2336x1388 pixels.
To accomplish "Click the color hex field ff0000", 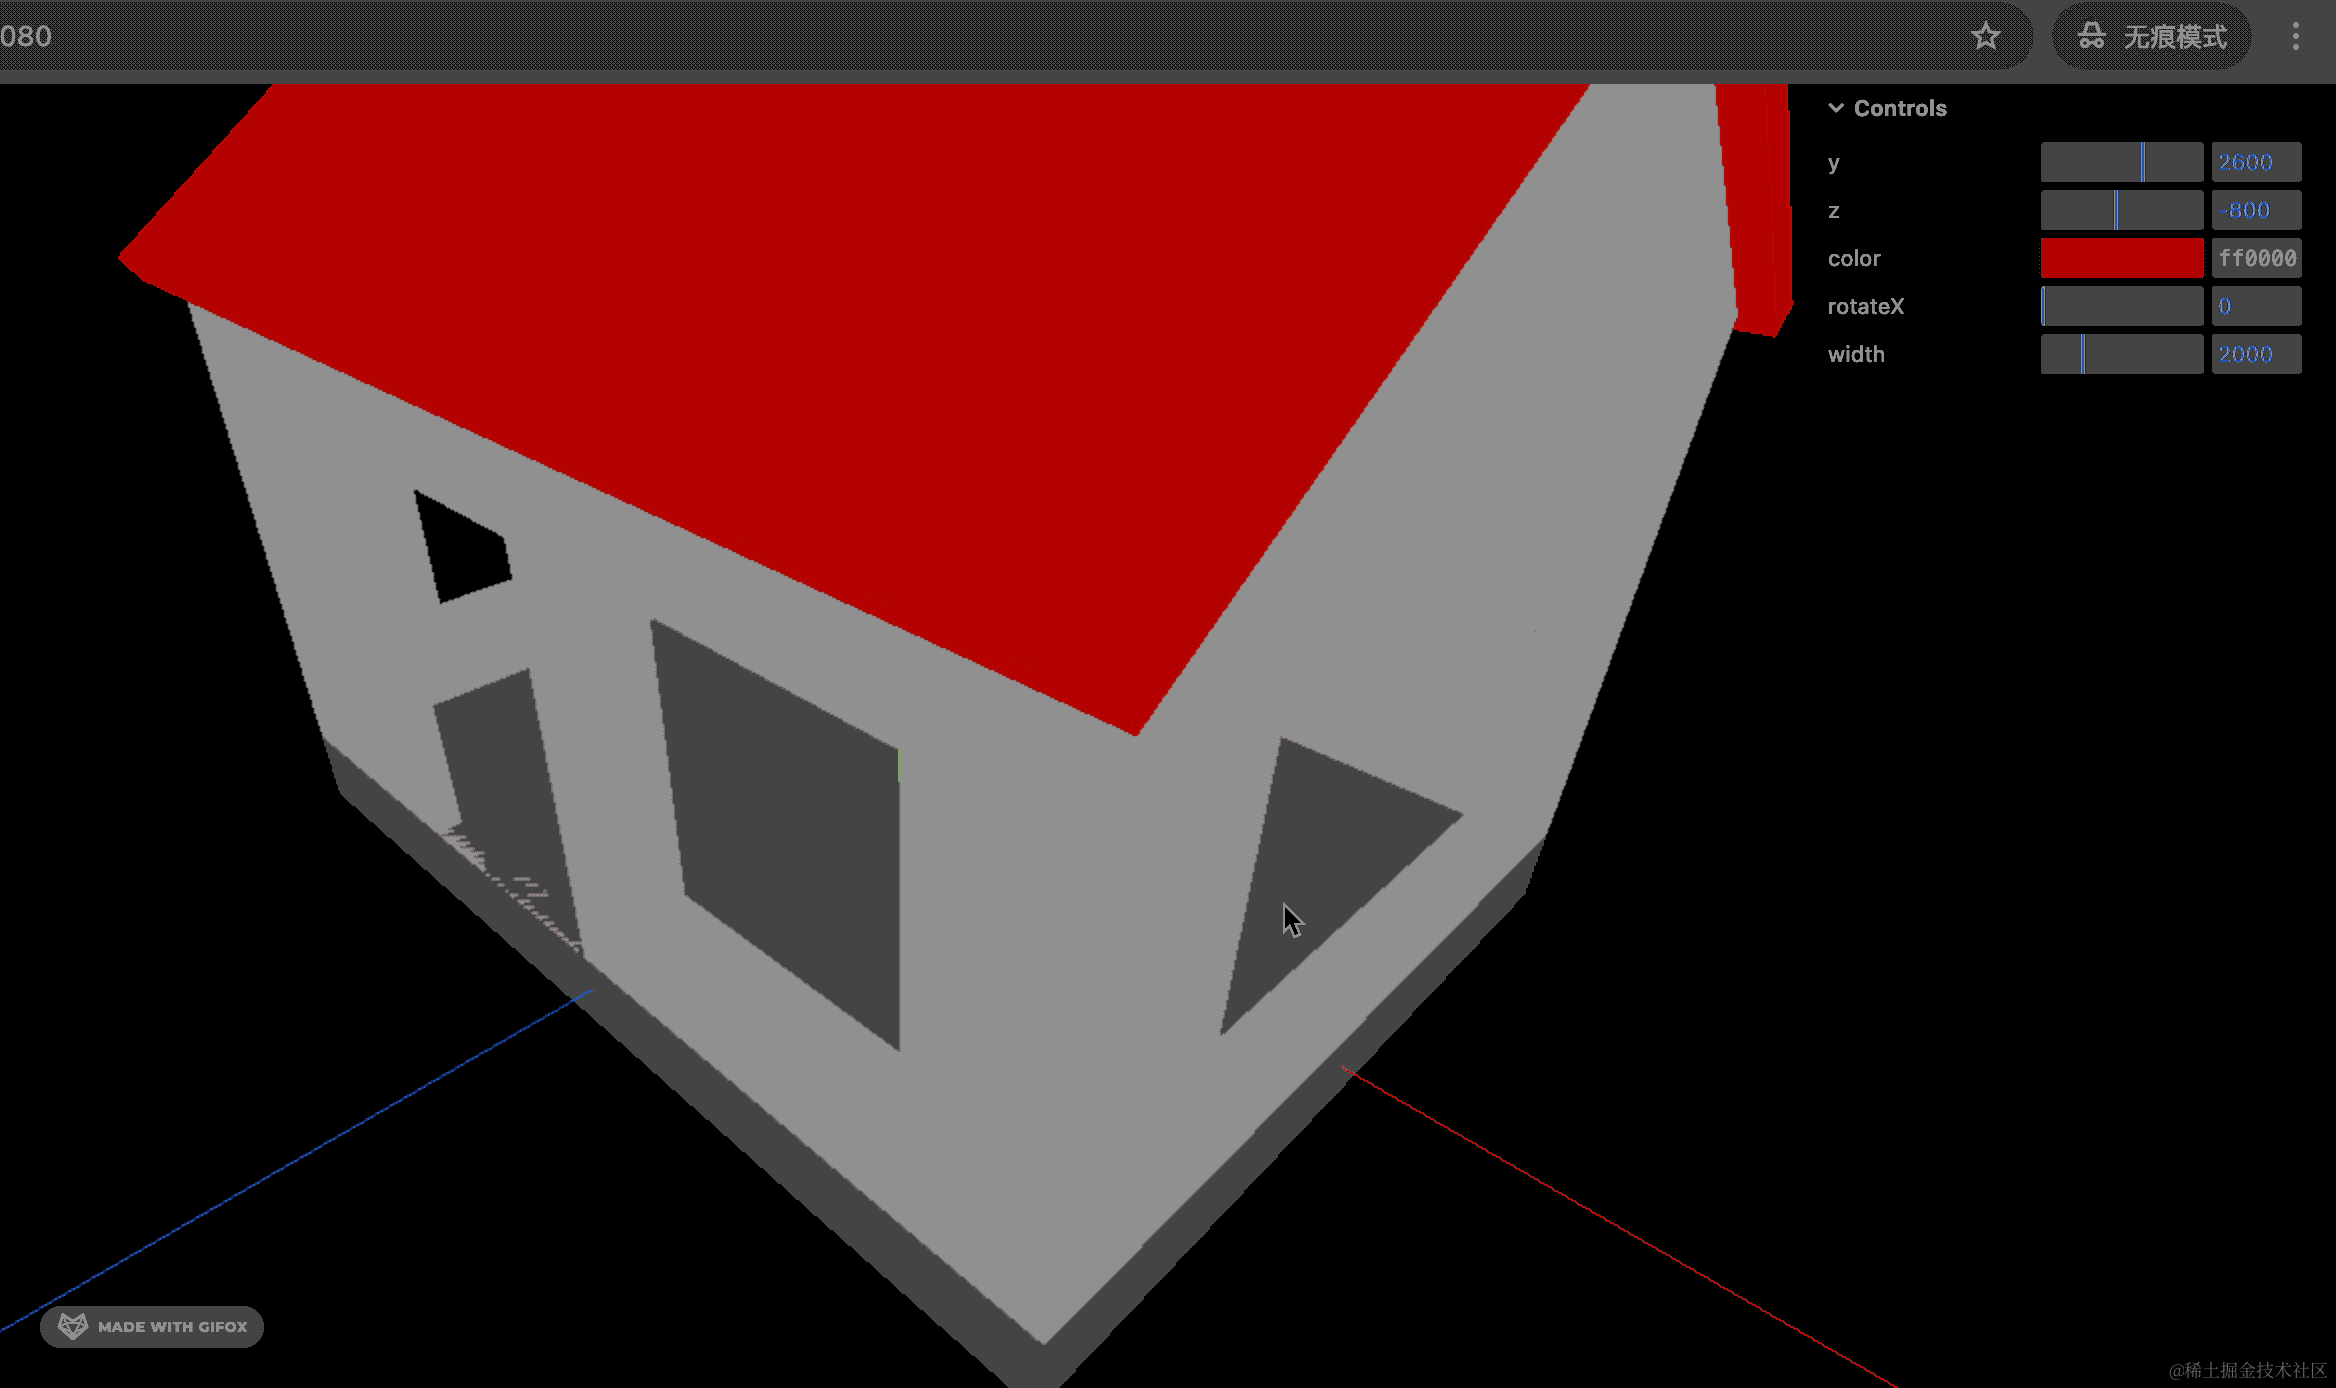I will coord(2256,258).
